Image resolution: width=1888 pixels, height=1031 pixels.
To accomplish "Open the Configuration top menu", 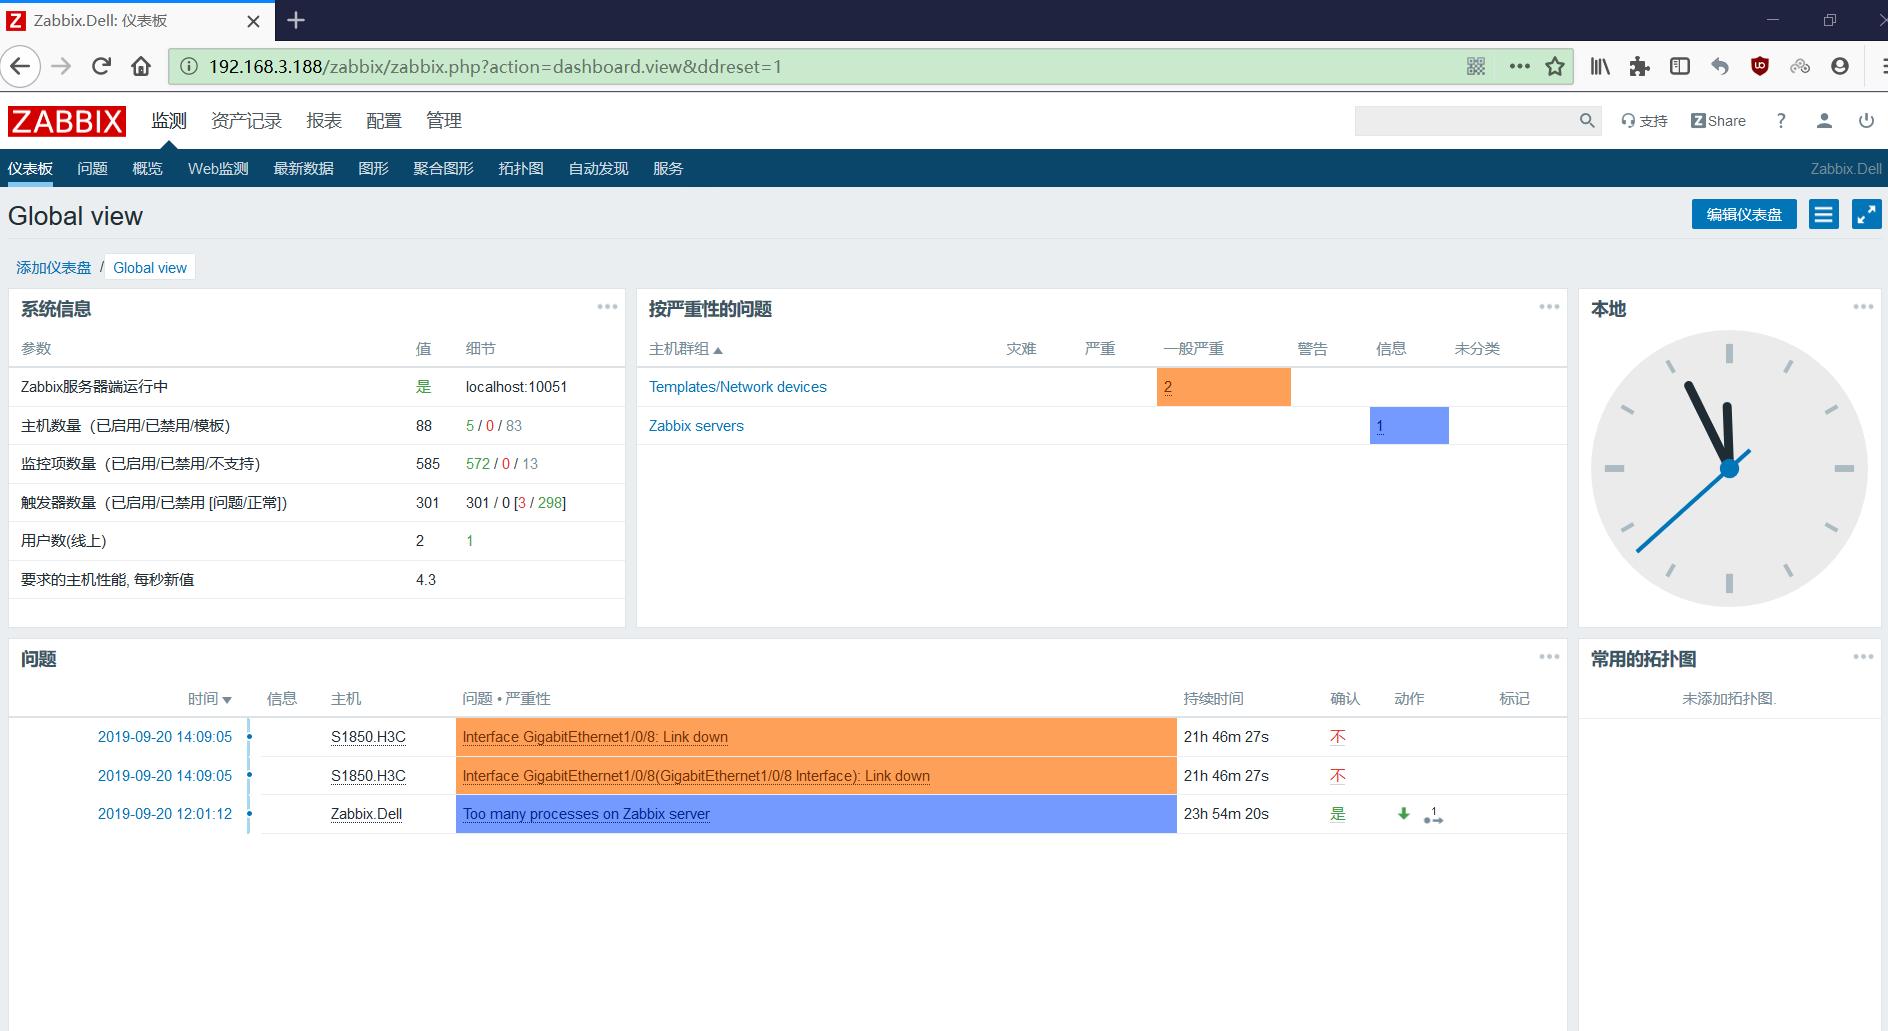I will [x=383, y=121].
